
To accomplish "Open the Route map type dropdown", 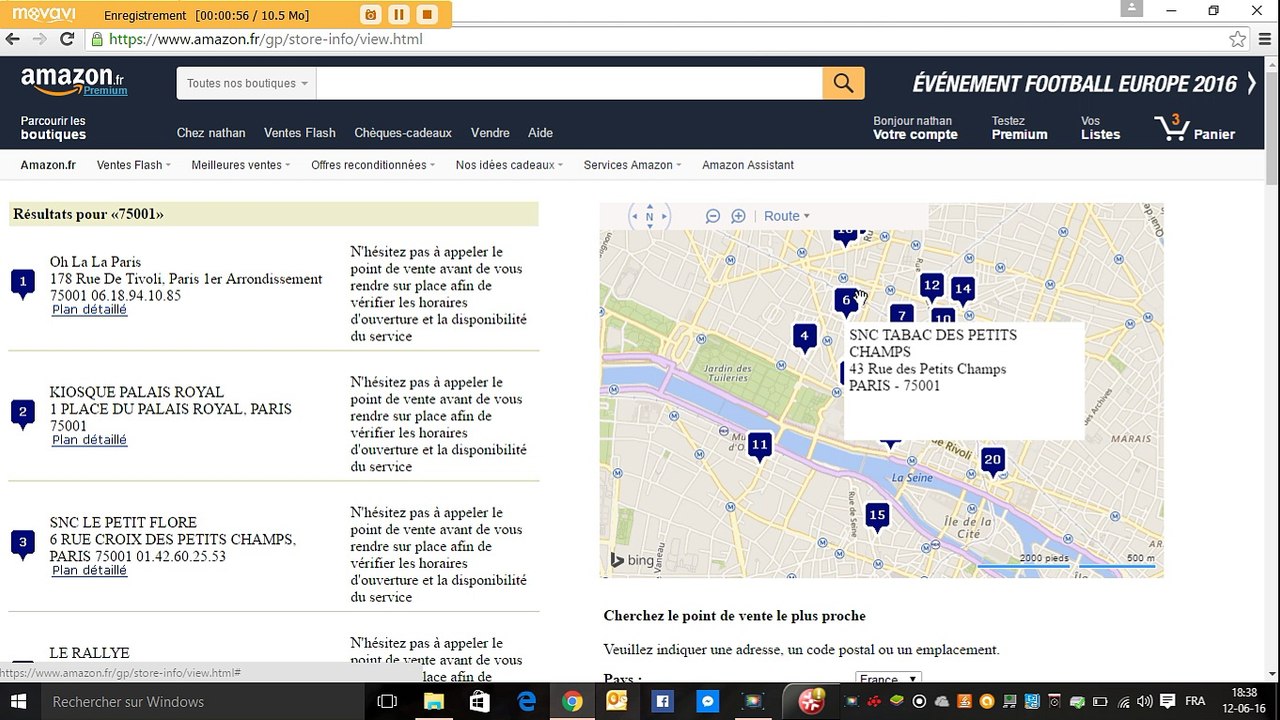I will tap(787, 216).
